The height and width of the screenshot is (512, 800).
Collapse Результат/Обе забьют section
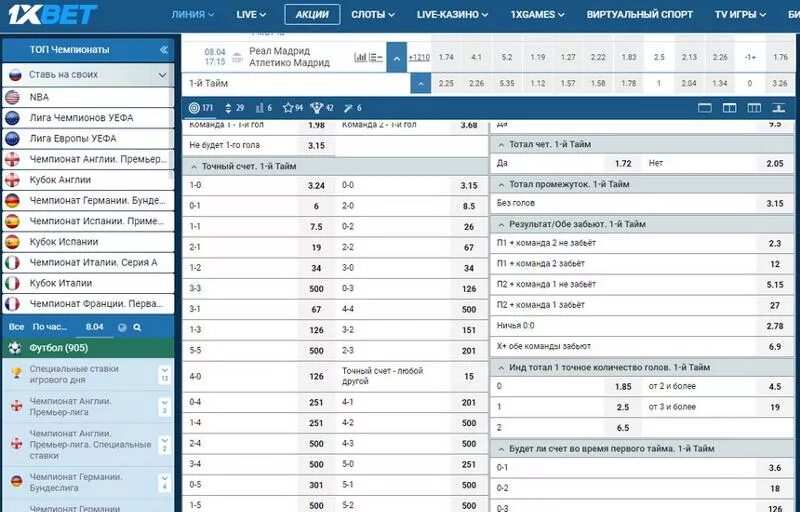642,224
